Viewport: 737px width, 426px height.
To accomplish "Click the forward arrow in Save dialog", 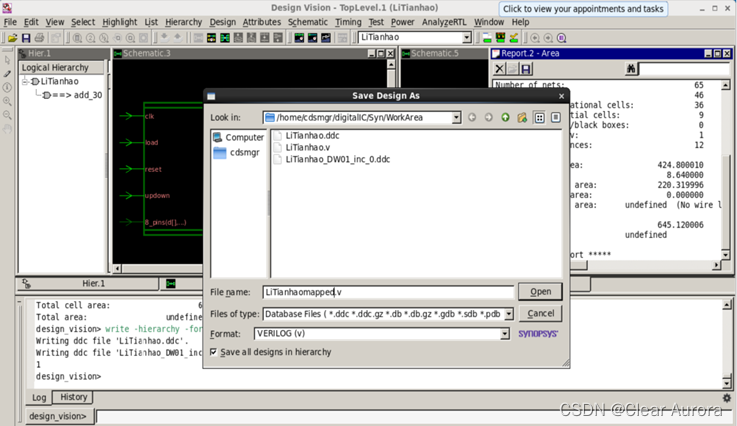I will pyautogui.click(x=489, y=118).
